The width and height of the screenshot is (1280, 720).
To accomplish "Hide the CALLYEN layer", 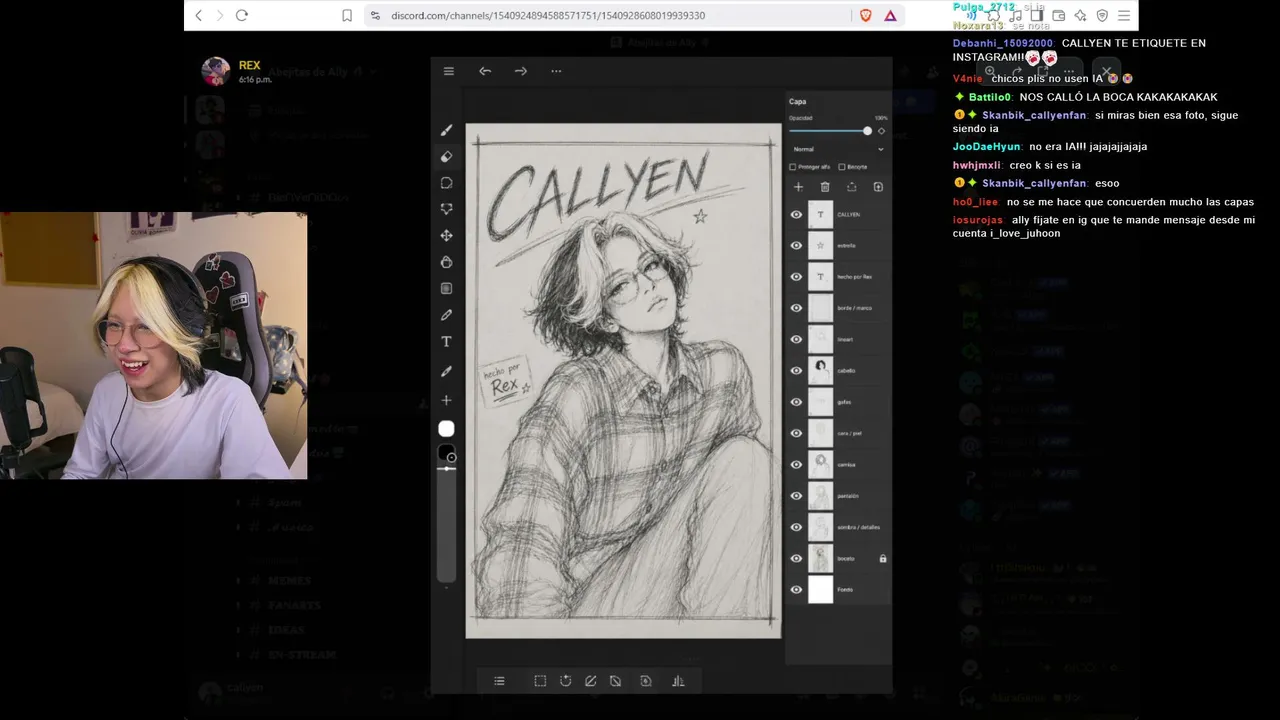I will point(796,214).
